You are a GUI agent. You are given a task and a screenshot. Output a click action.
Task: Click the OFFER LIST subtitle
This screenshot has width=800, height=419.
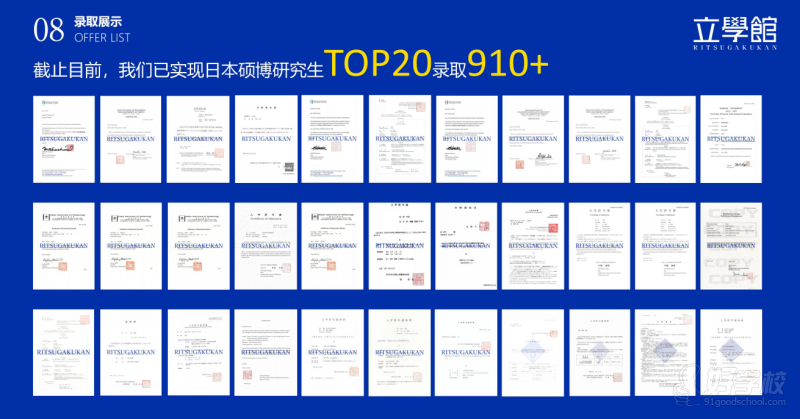point(98,38)
